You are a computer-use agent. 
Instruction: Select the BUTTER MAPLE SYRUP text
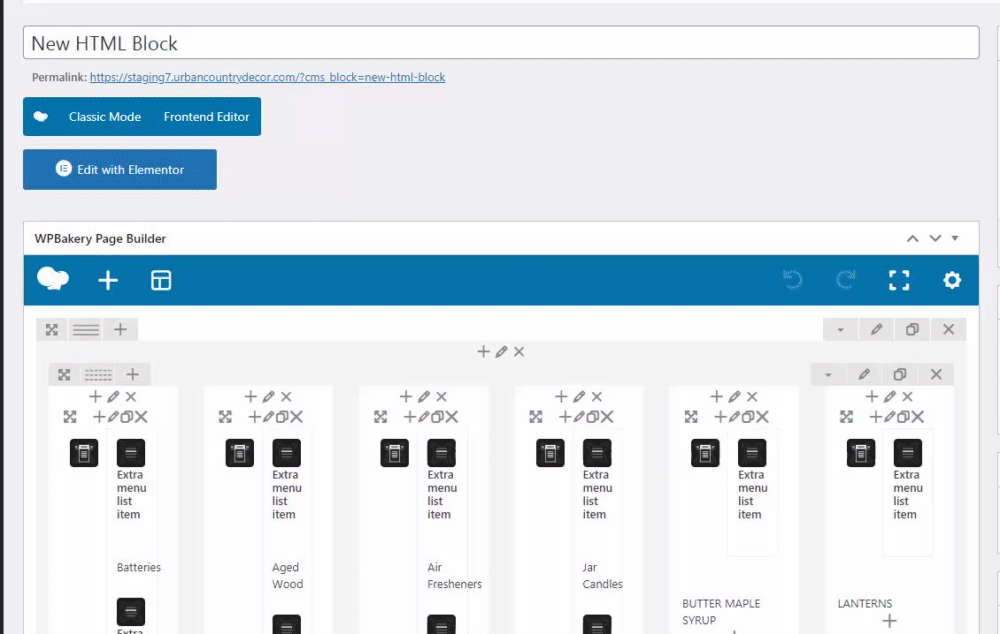click(x=721, y=612)
